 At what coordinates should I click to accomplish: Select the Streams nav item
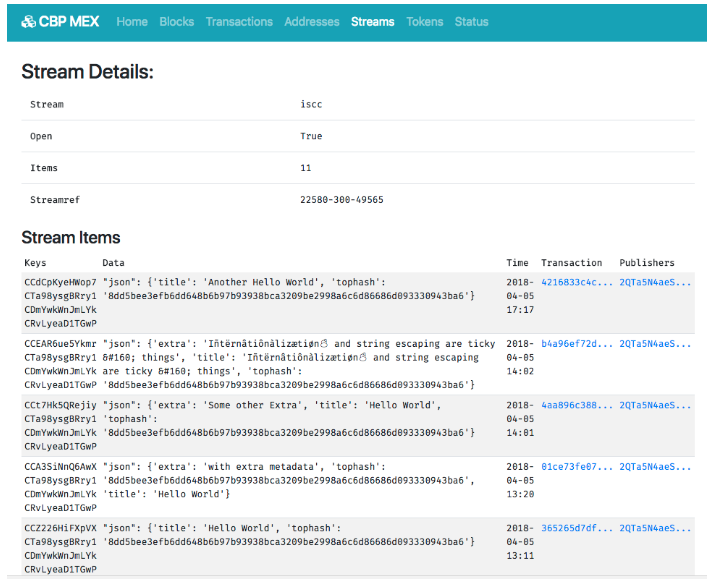pyautogui.click(x=372, y=22)
